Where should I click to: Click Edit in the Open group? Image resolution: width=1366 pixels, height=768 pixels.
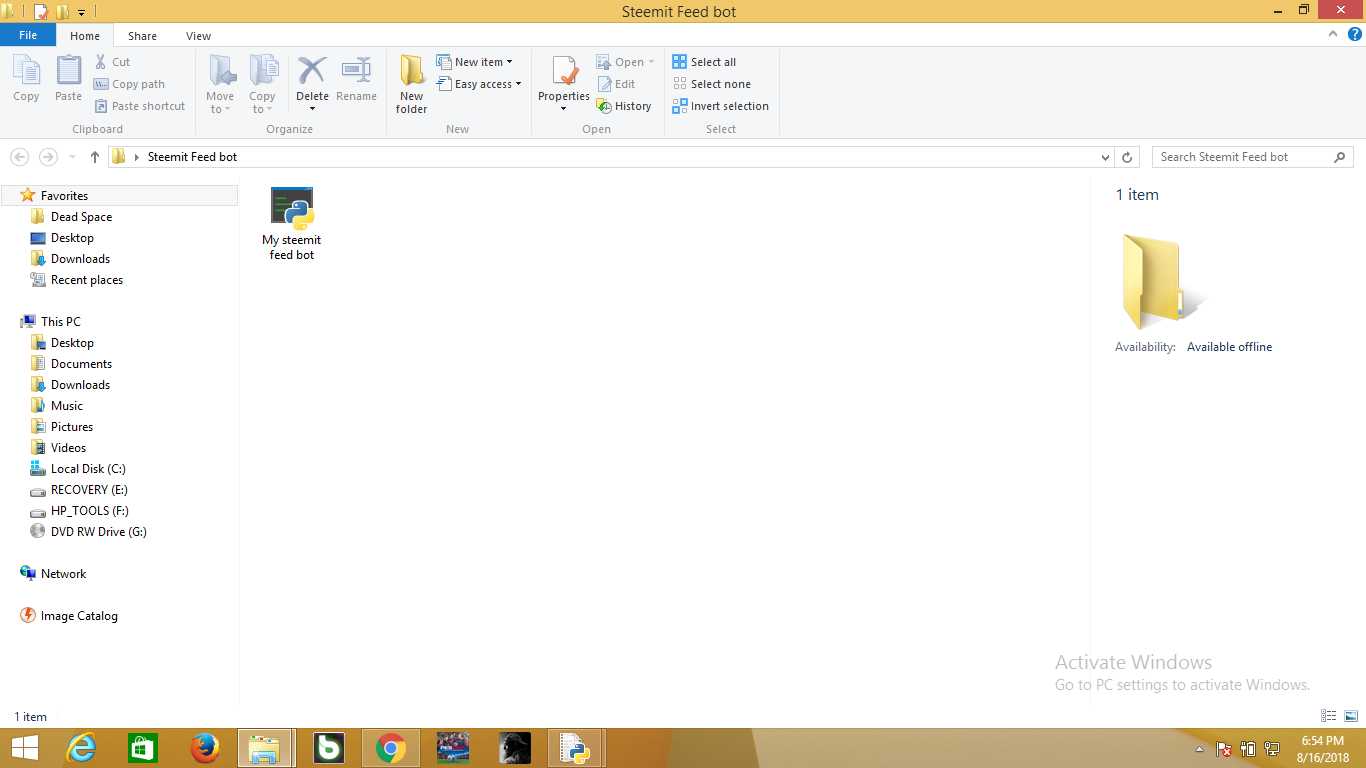616,84
